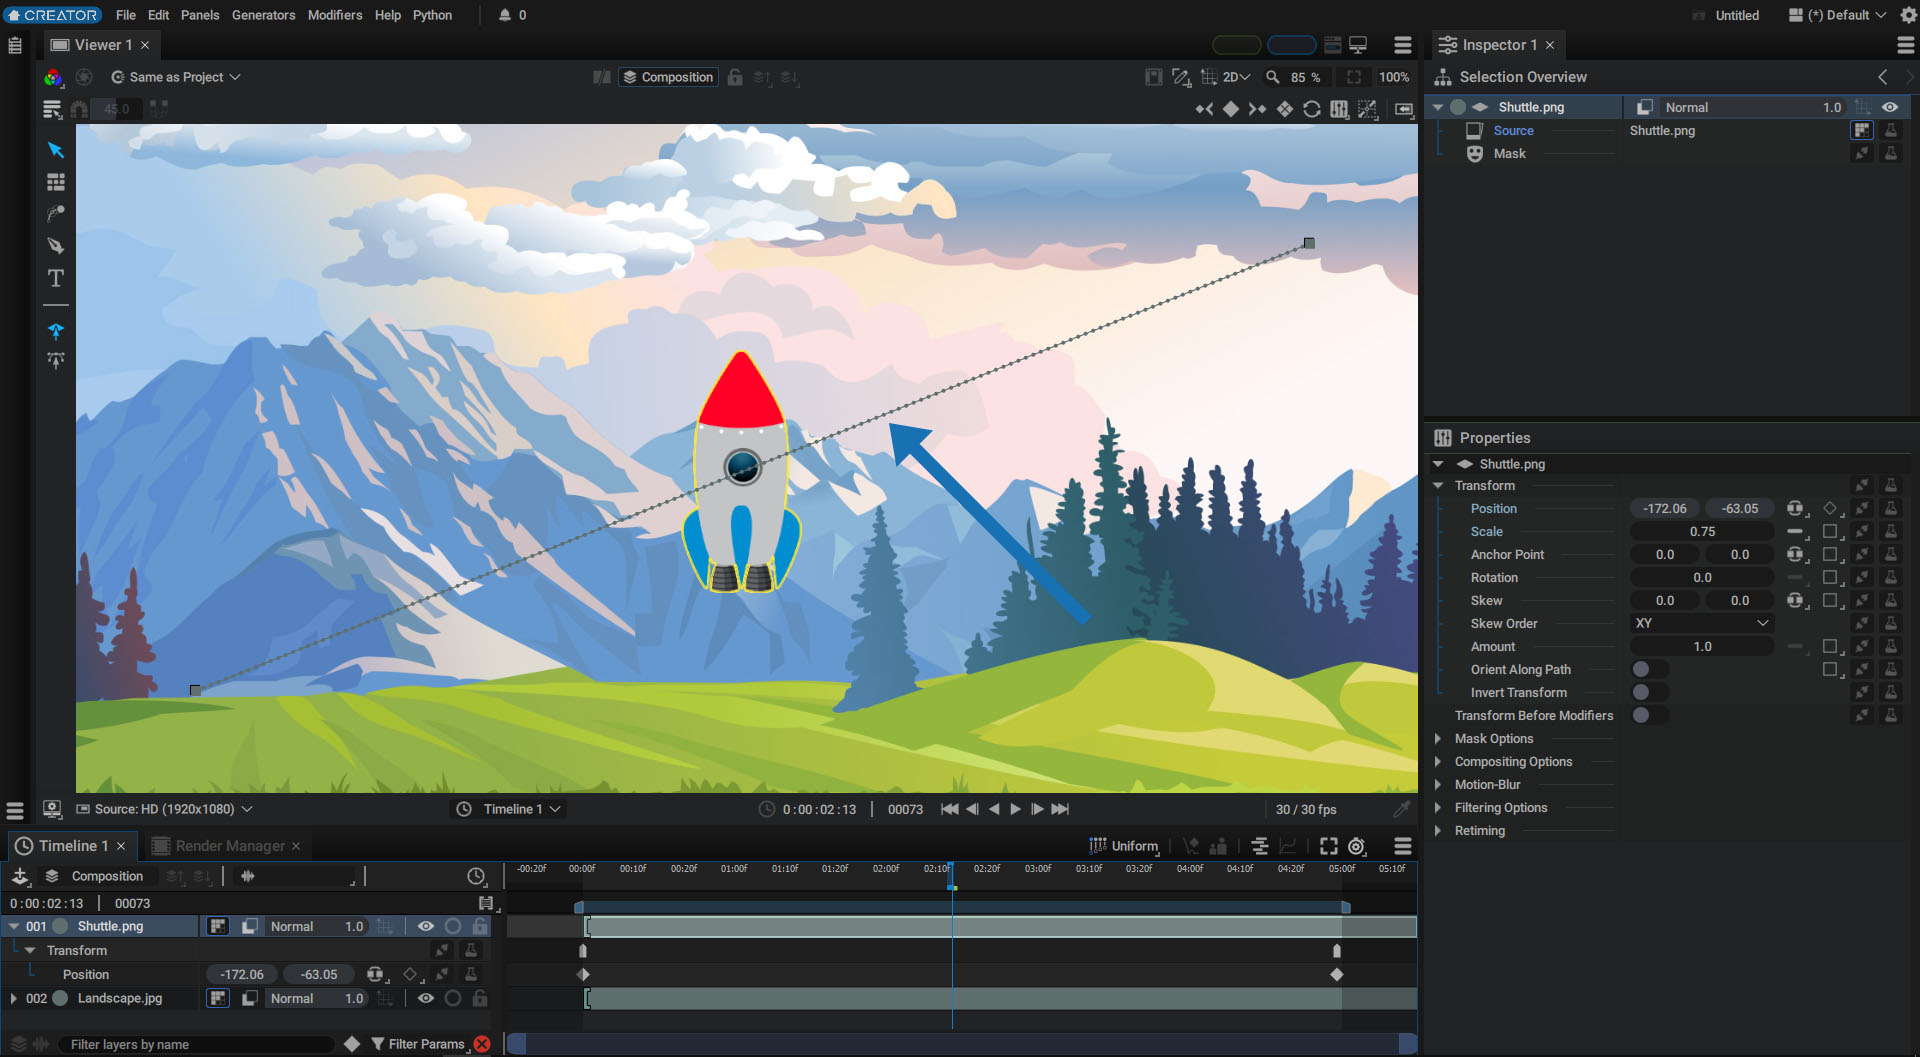1920x1057 pixels.
Task: Open Skew Order XY dropdown
Action: 1702,623
